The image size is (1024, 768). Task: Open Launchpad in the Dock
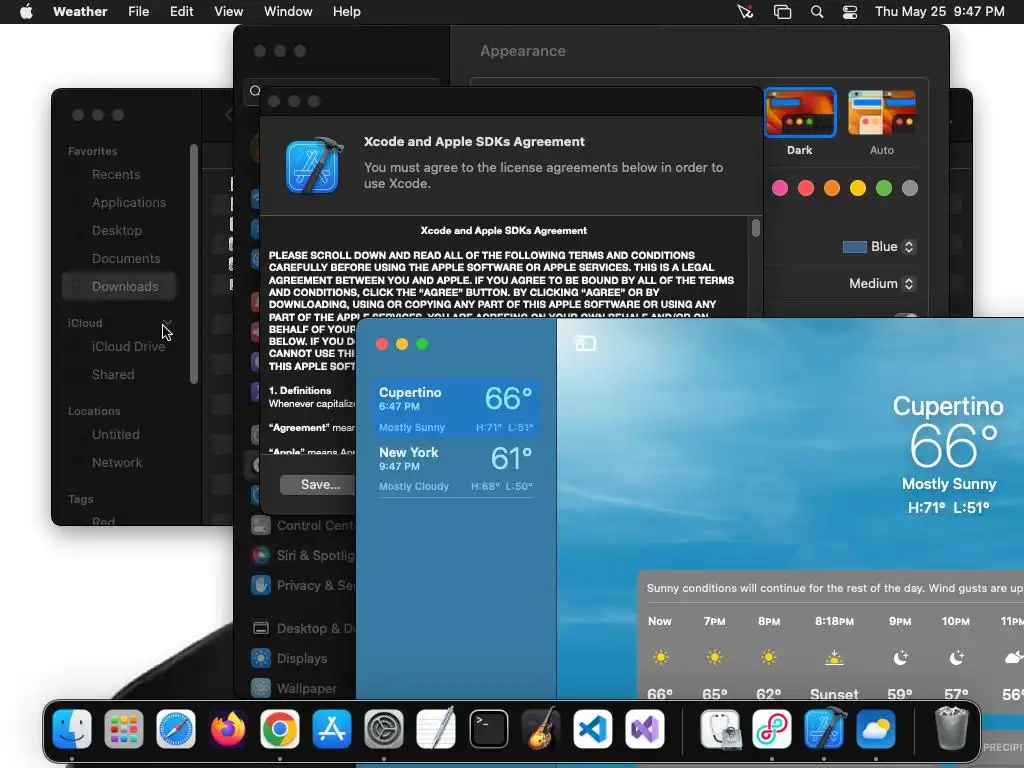[123, 729]
